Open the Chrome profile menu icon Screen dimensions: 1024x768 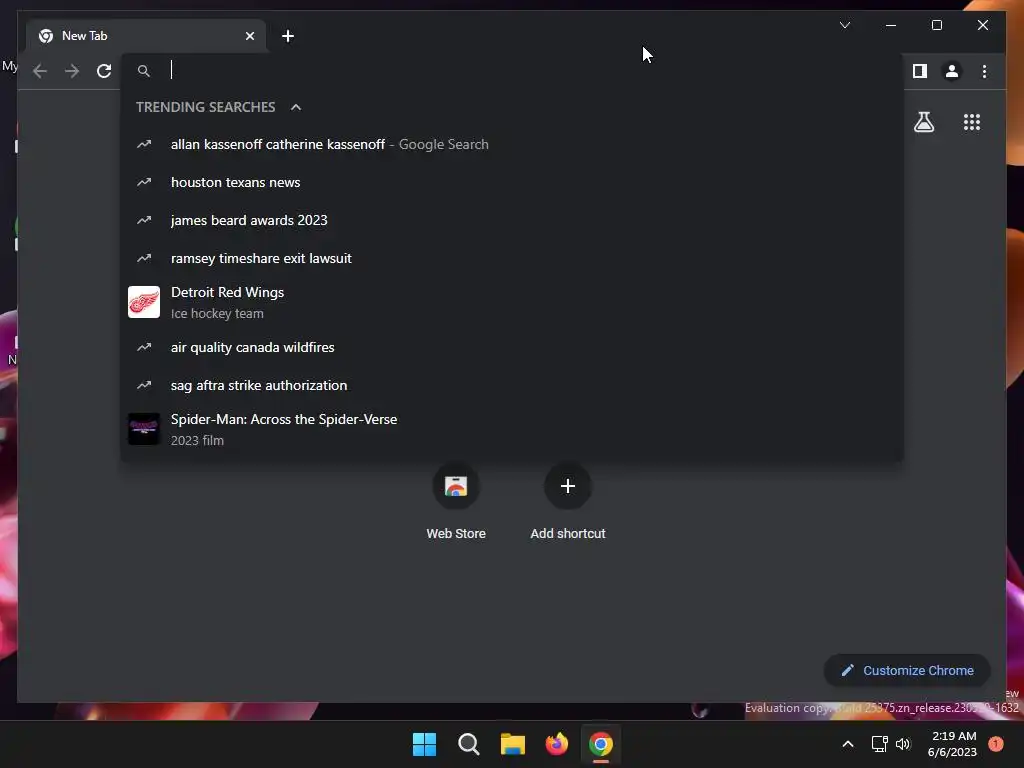point(952,71)
